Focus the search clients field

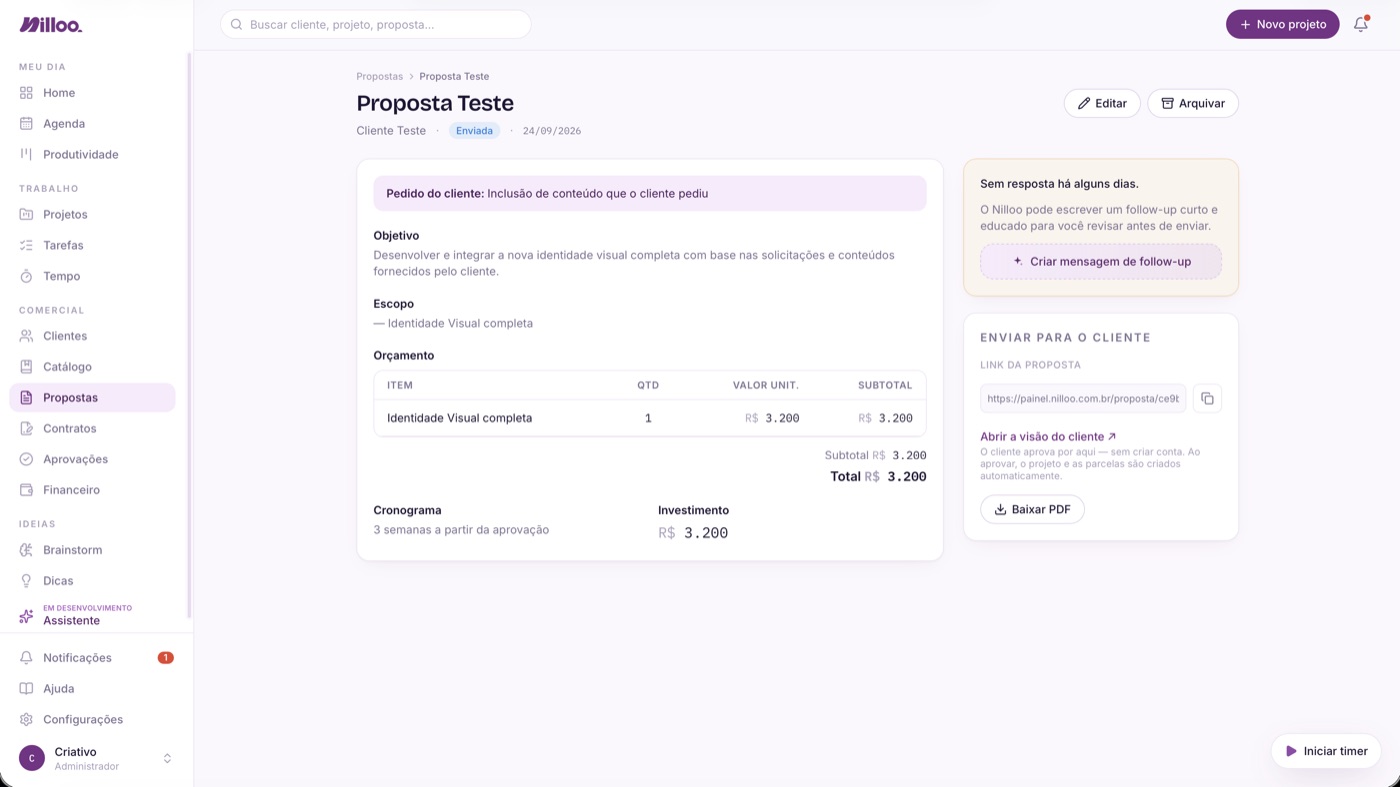[x=376, y=24]
